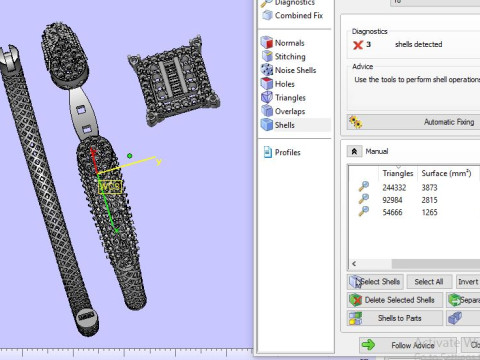Click the red X shells detected indicator

358,45
